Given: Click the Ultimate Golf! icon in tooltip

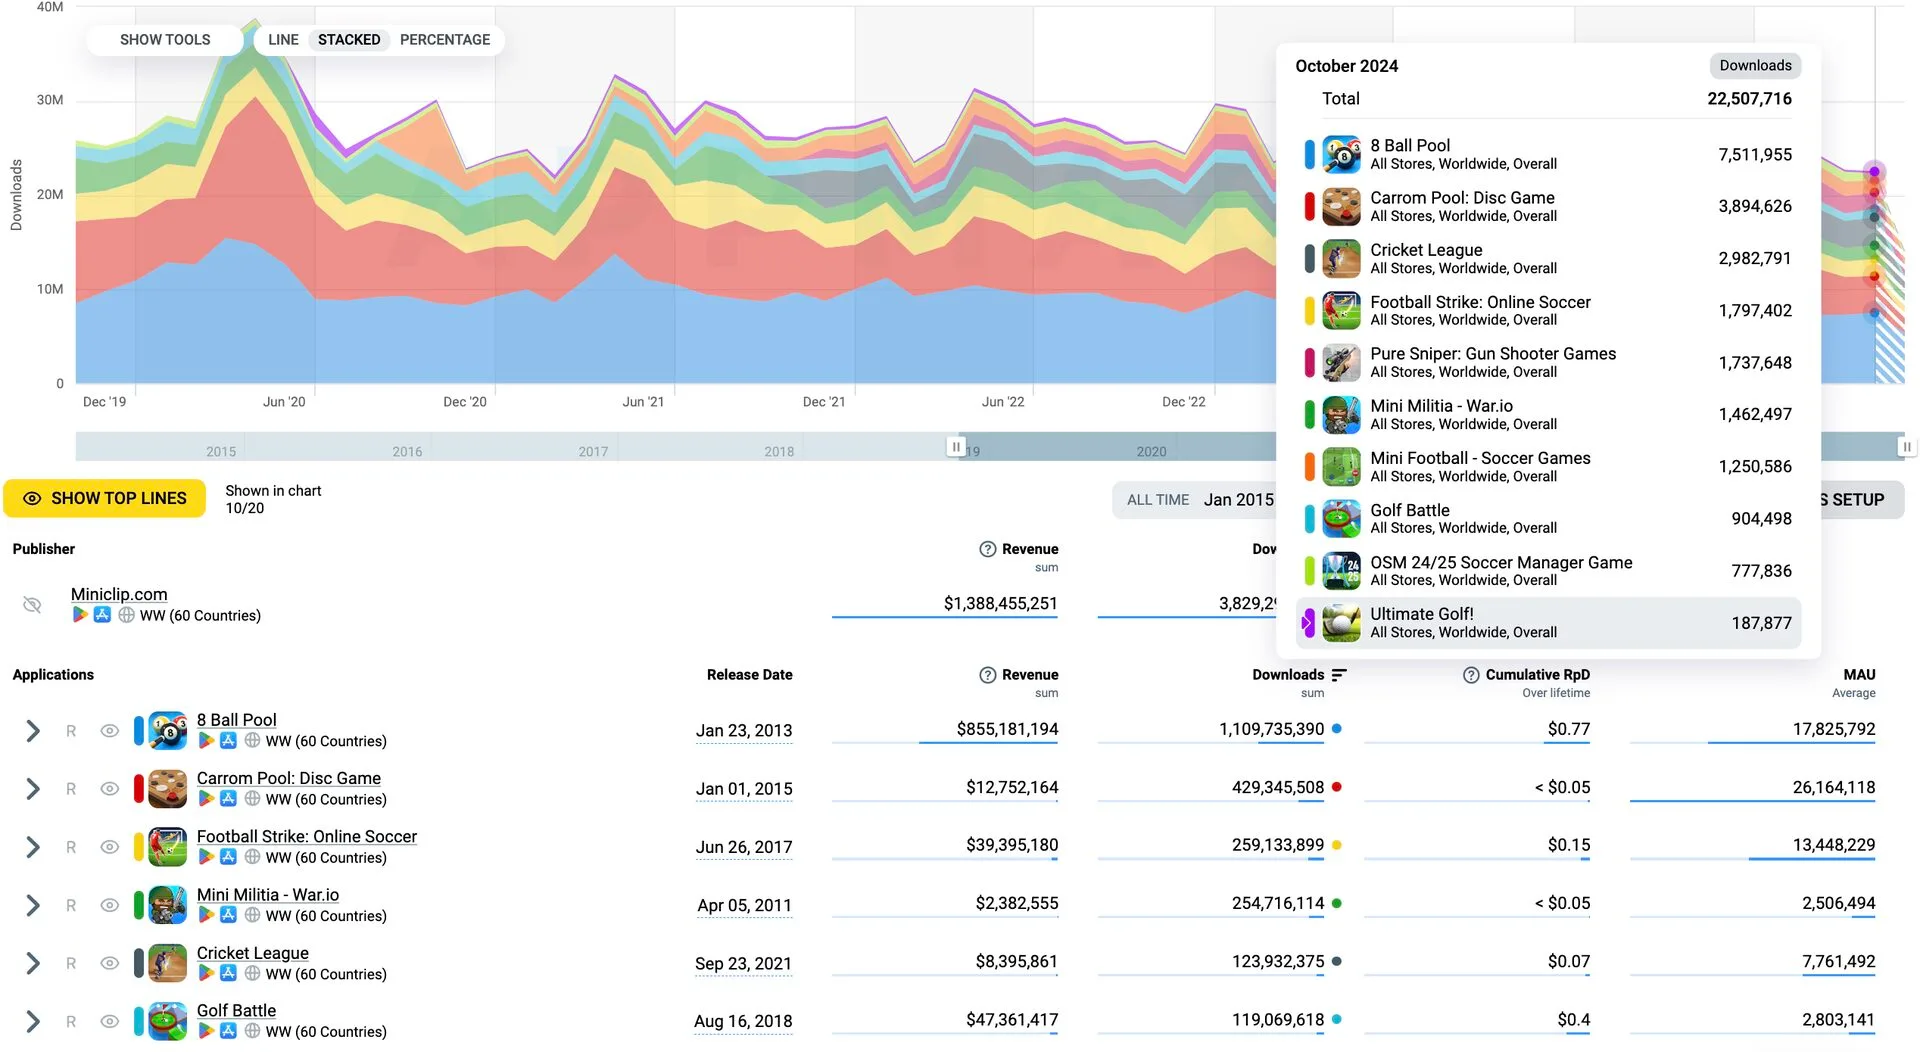Looking at the screenshot, I should (1341, 623).
